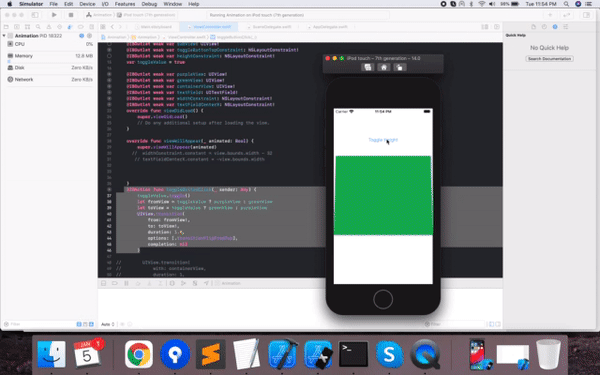This screenshot has height=375, width=600.
Task: Collapse the Animation PID 18322 process row
Action: (x=4, y=36)
